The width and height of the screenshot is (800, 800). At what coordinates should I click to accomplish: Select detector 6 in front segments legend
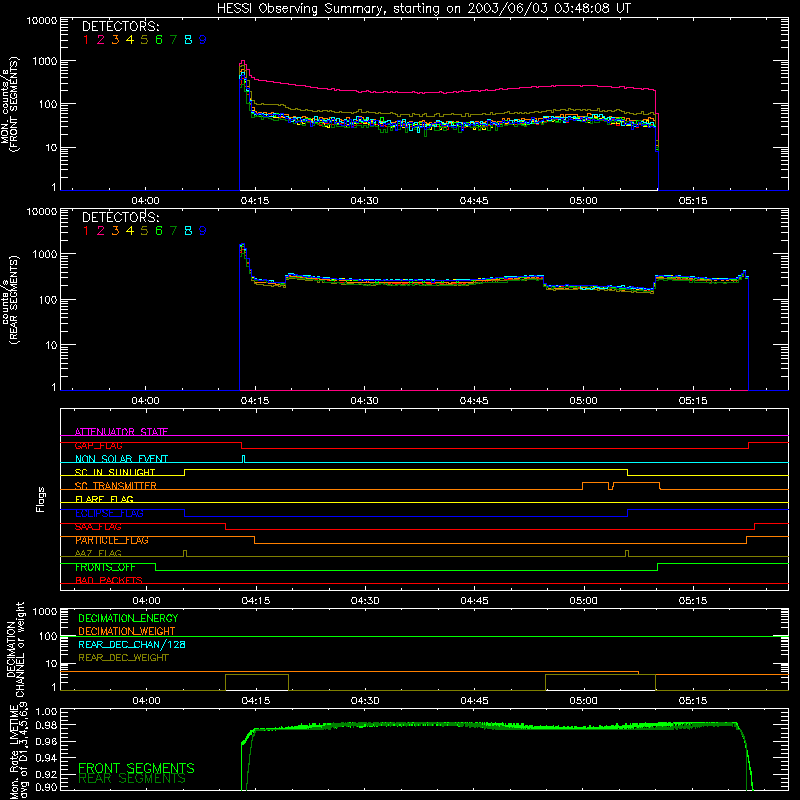click(x=159, y=40)
